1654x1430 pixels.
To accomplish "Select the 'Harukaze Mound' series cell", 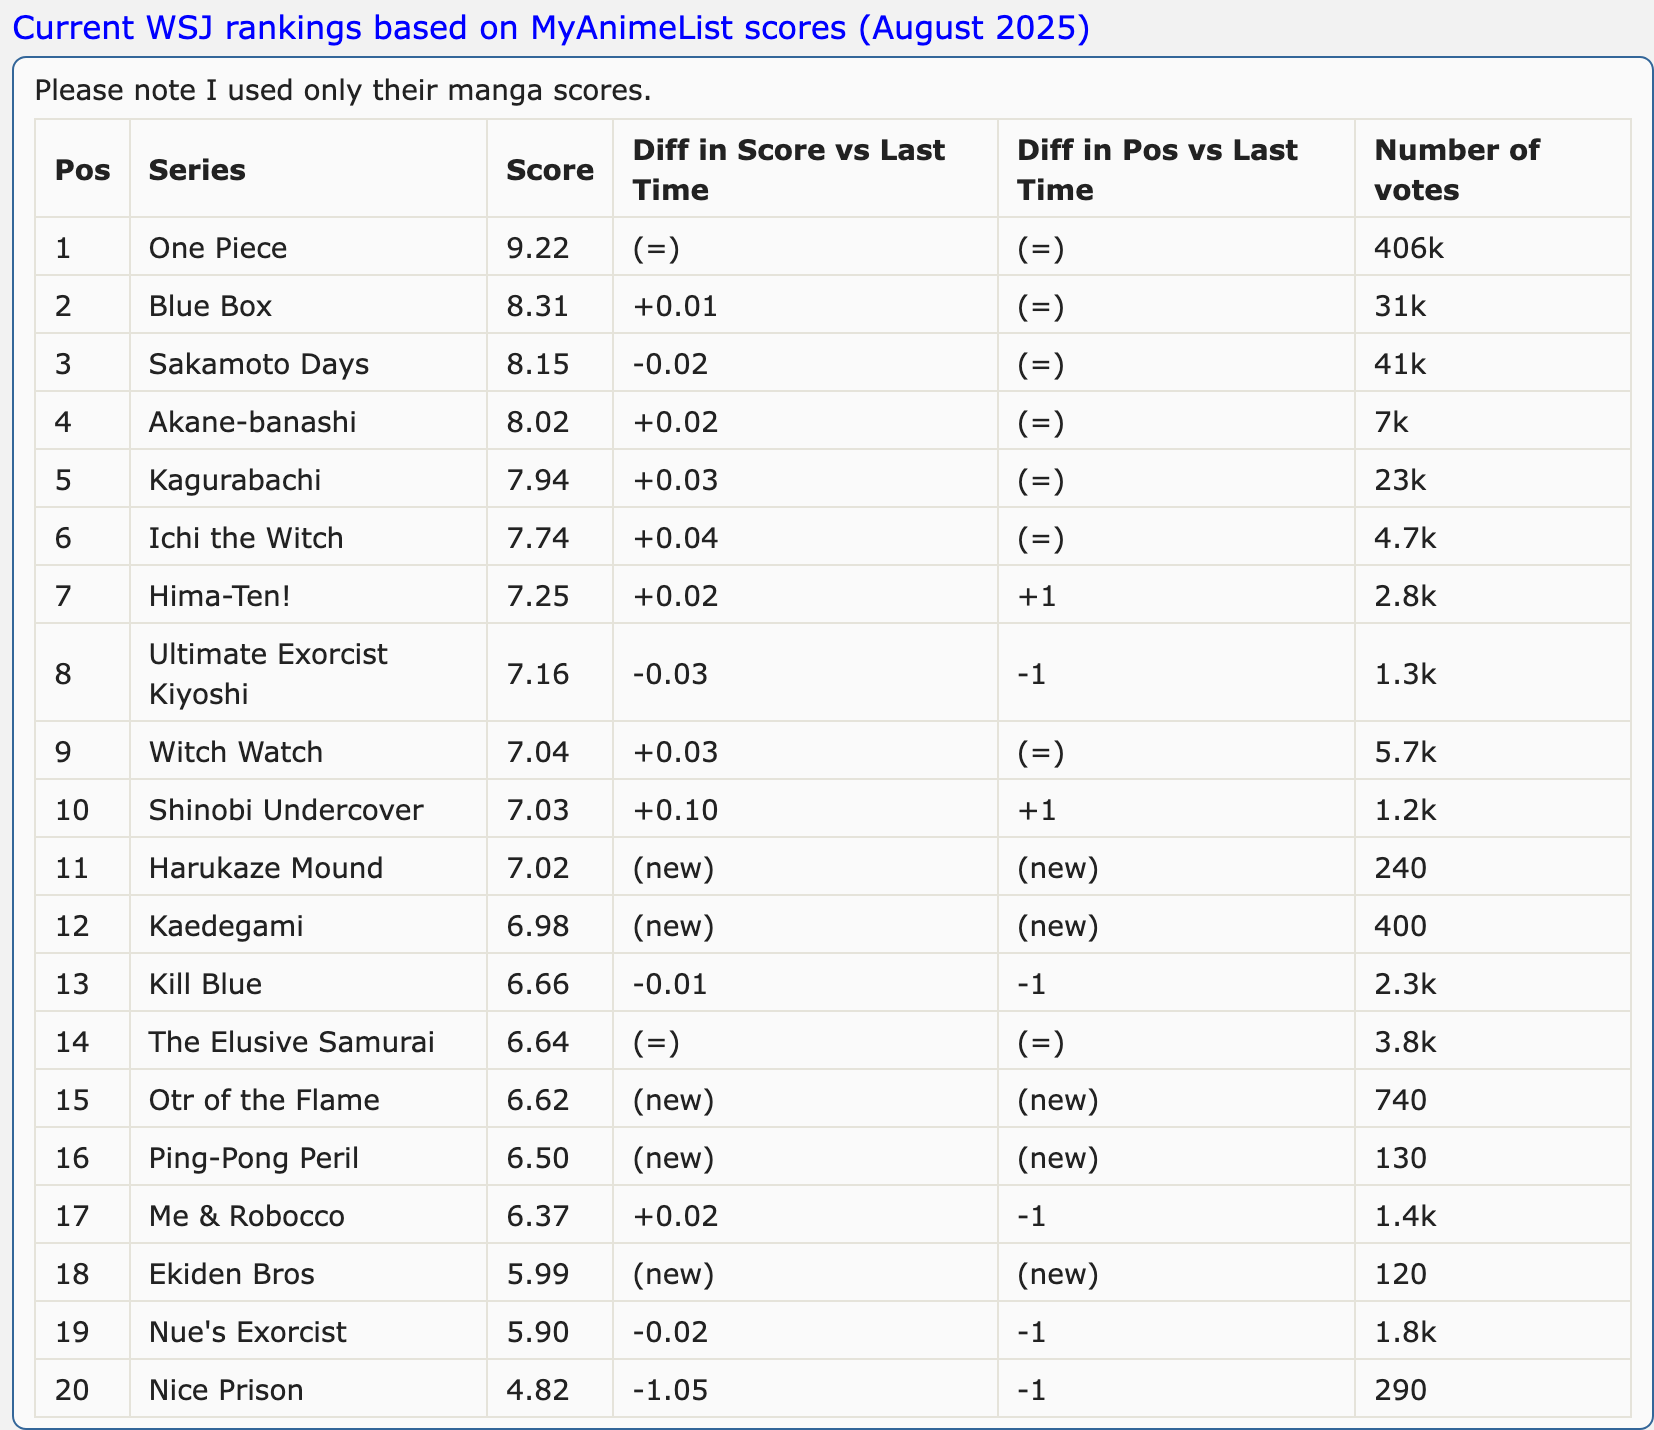I will (308, 867).
